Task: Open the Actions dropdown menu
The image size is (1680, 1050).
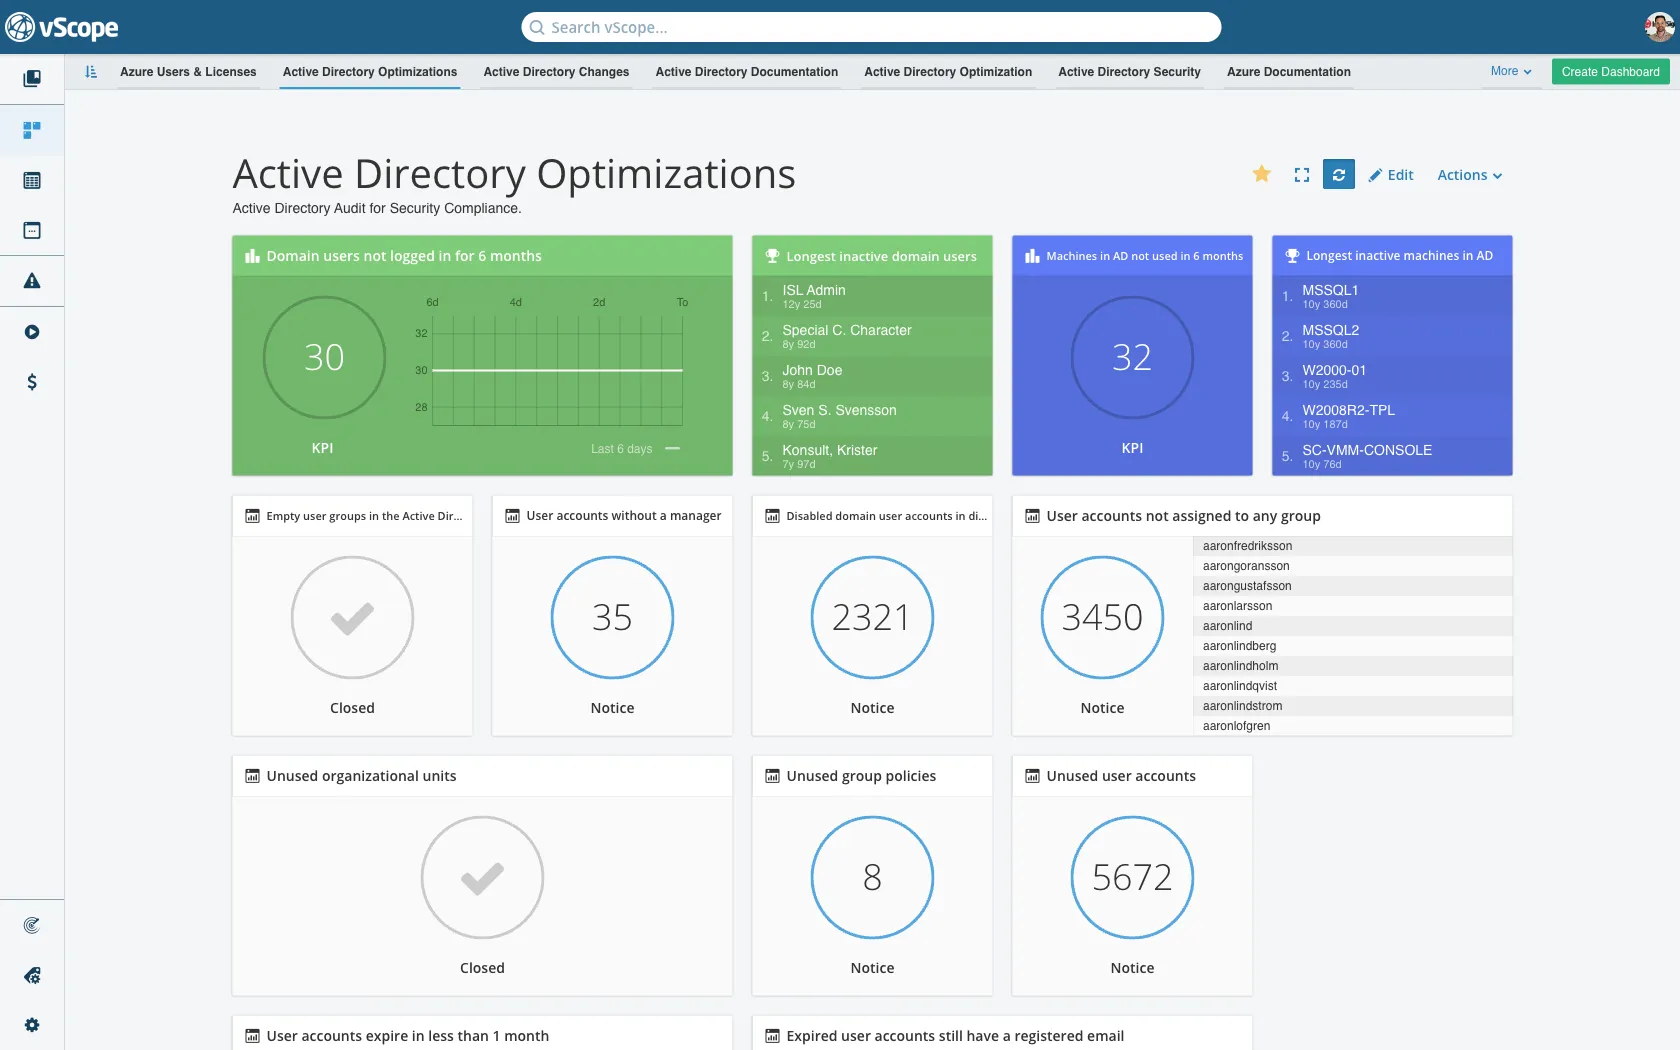Action: (x=1469, y=175)
